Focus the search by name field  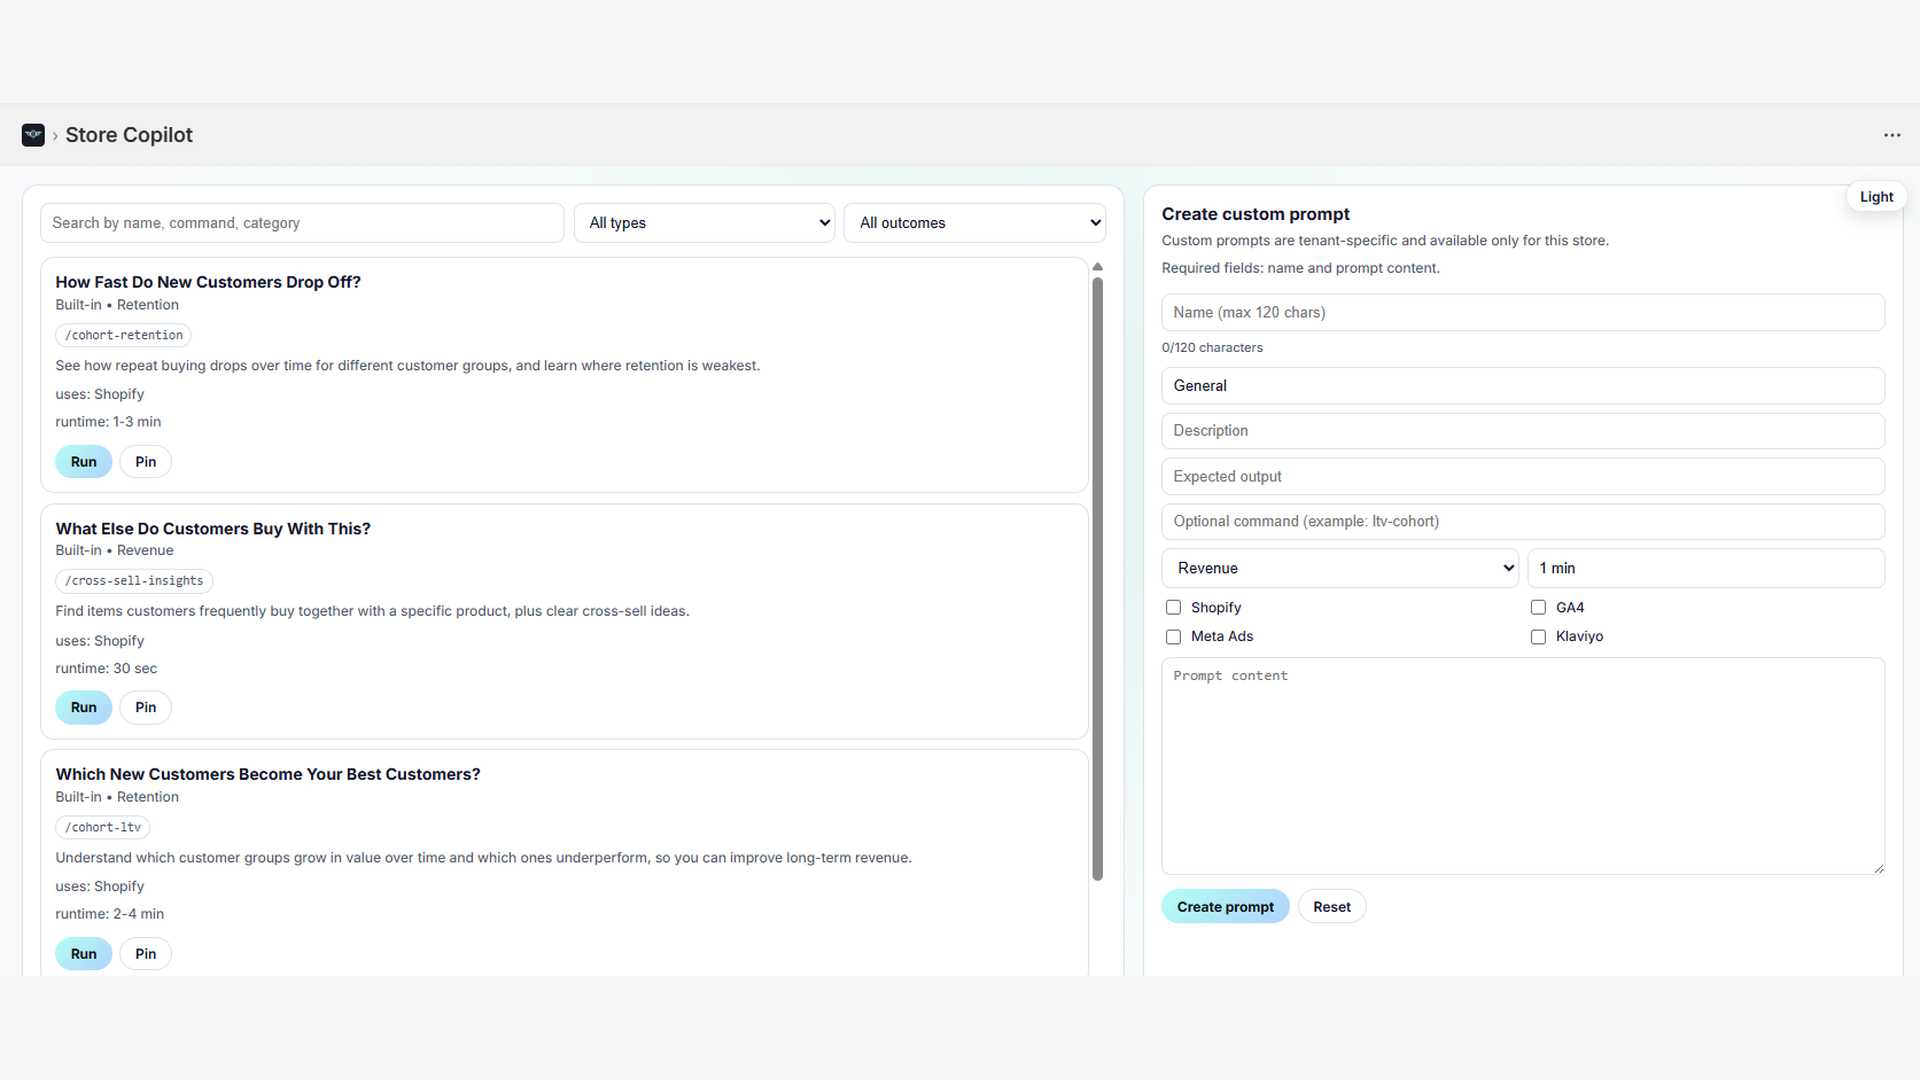tap(302, 223)
